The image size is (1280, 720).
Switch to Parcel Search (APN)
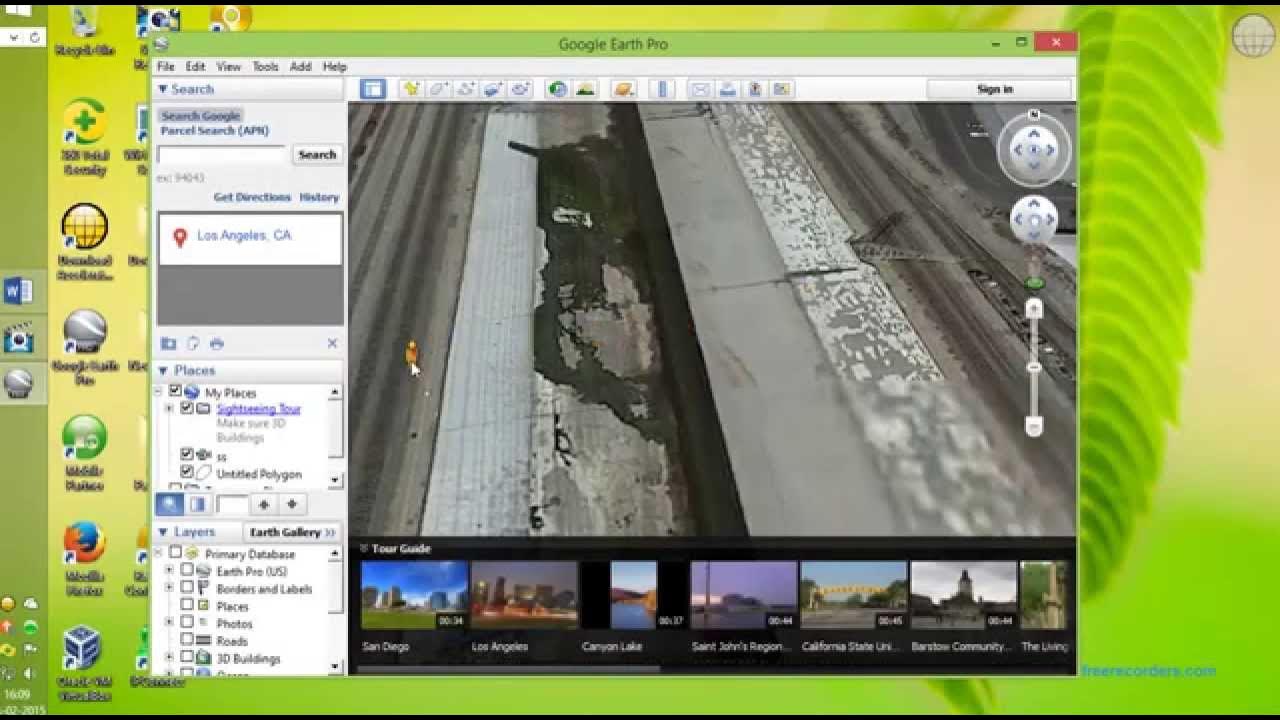coord(215,130)
